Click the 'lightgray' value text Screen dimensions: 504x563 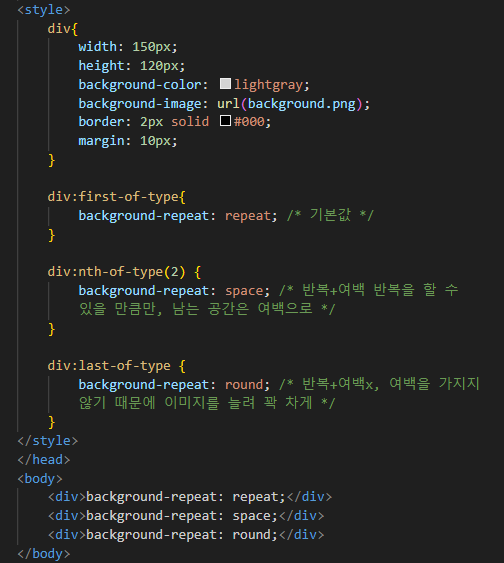click(x=269, y=85)
